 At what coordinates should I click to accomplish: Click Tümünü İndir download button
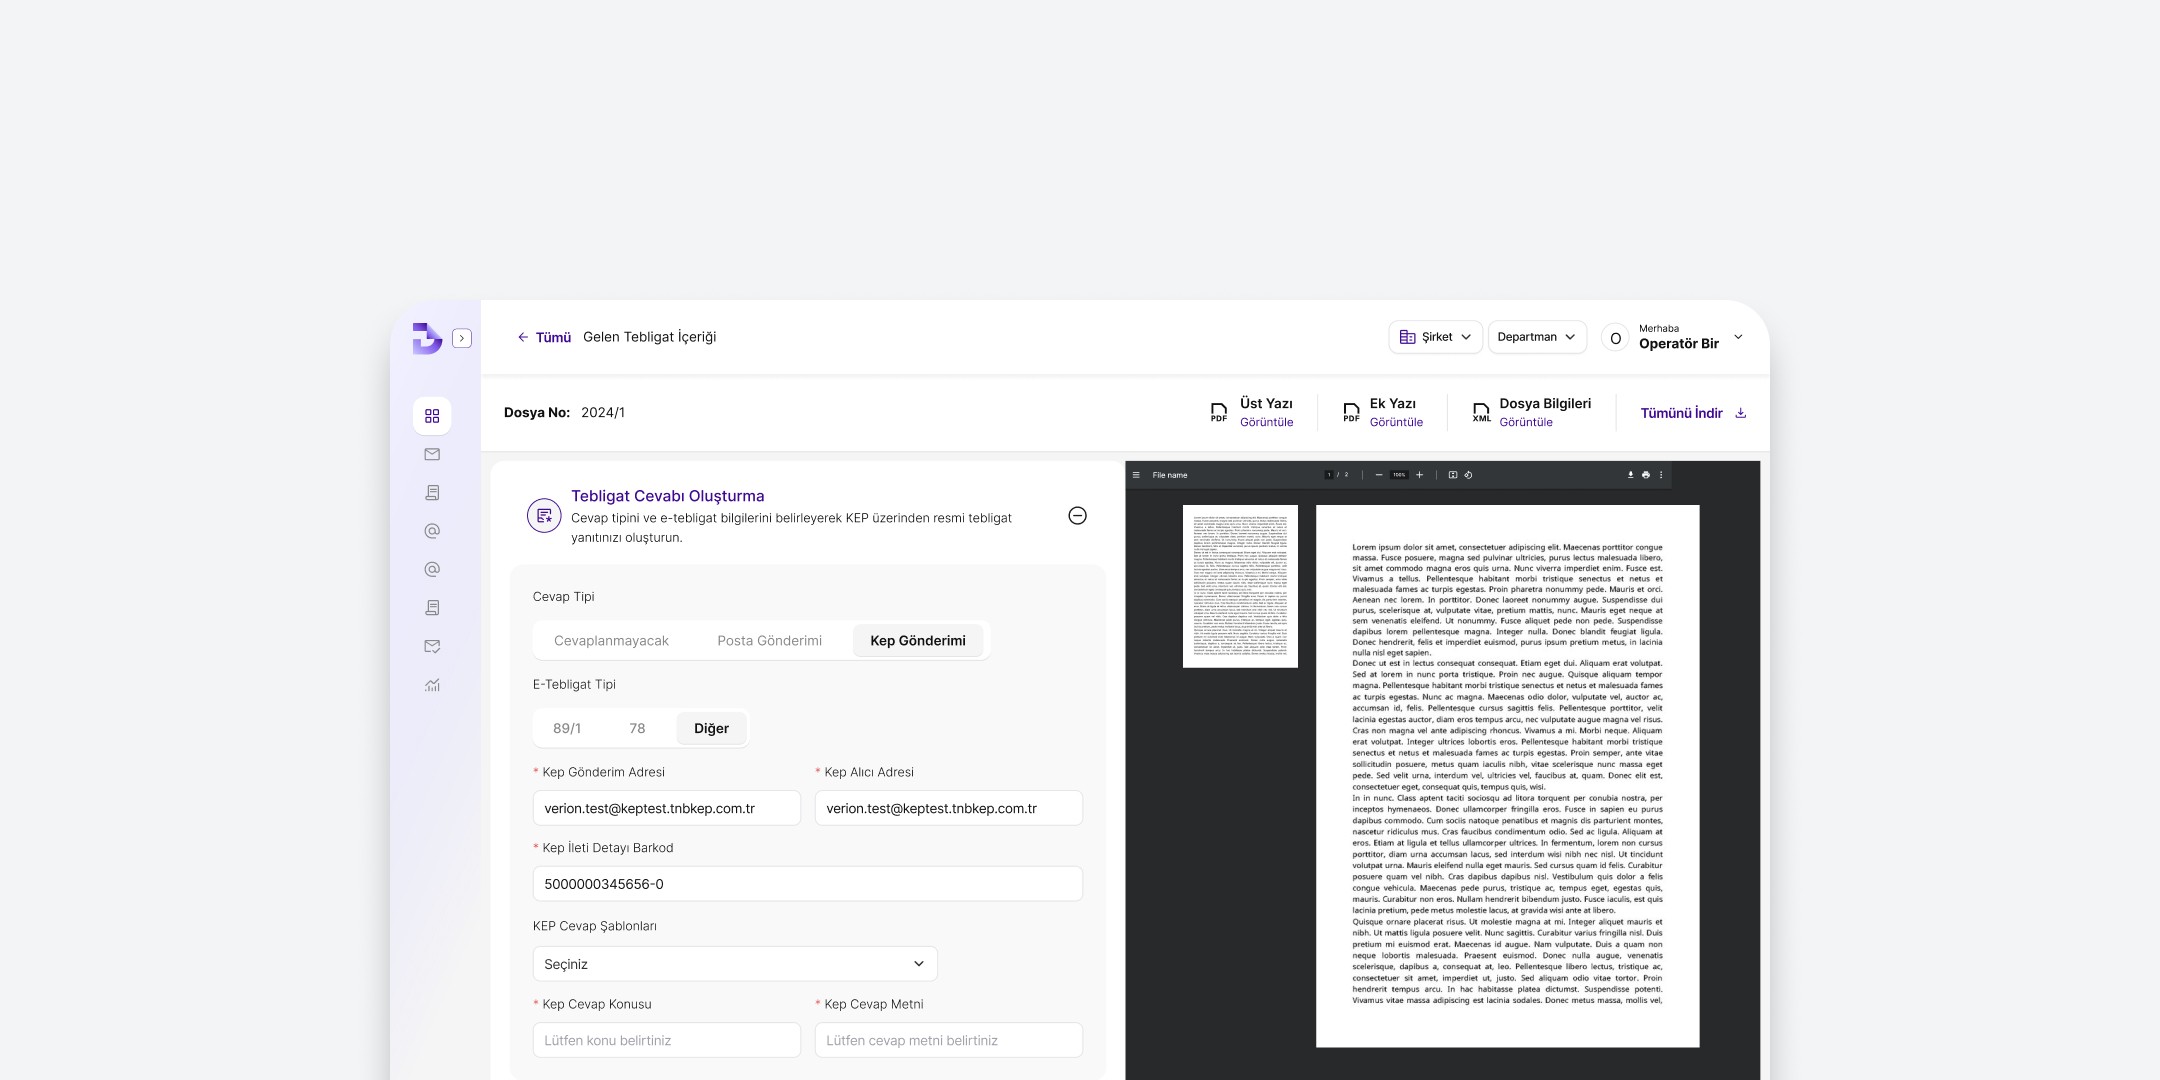coord(1693,413)
